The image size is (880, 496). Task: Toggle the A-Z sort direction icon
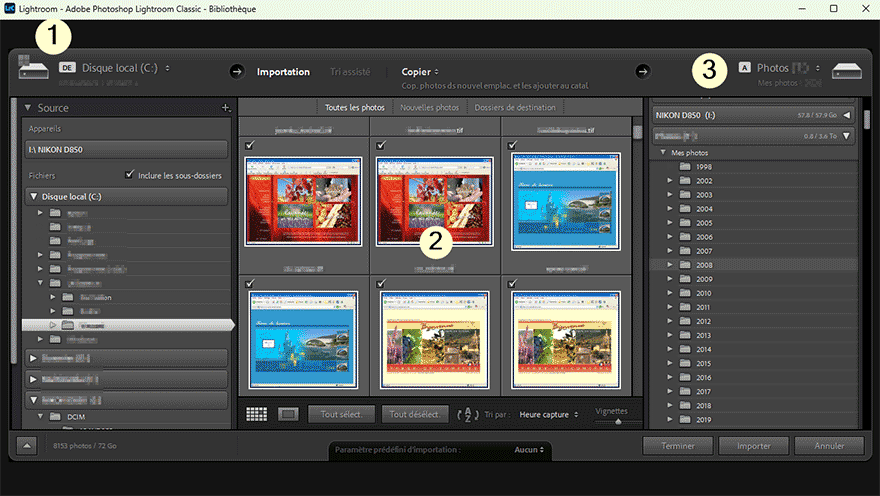click(x=468, y=415)
